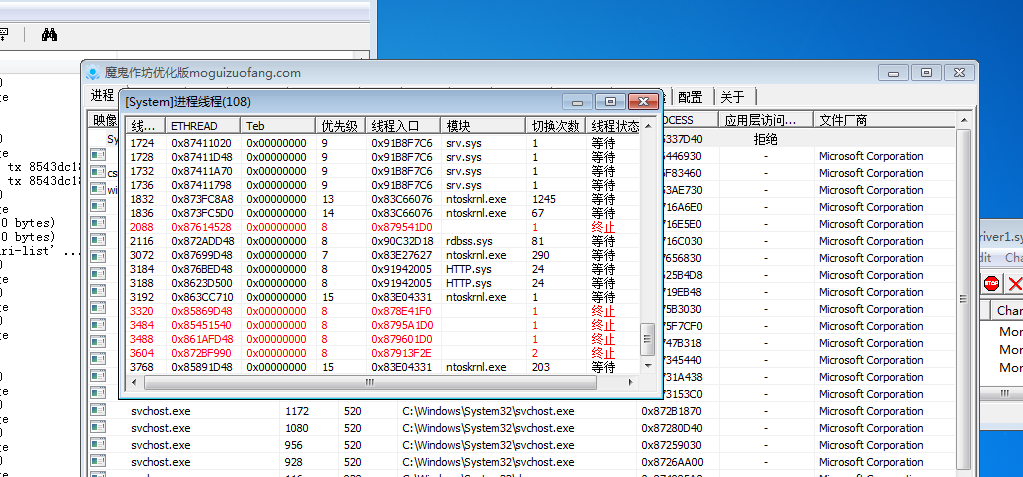The width and height of the screenshot is (1023, 477).
Task: Click the thread list vertical scrollbar thumb
Action: pos(647,338)
